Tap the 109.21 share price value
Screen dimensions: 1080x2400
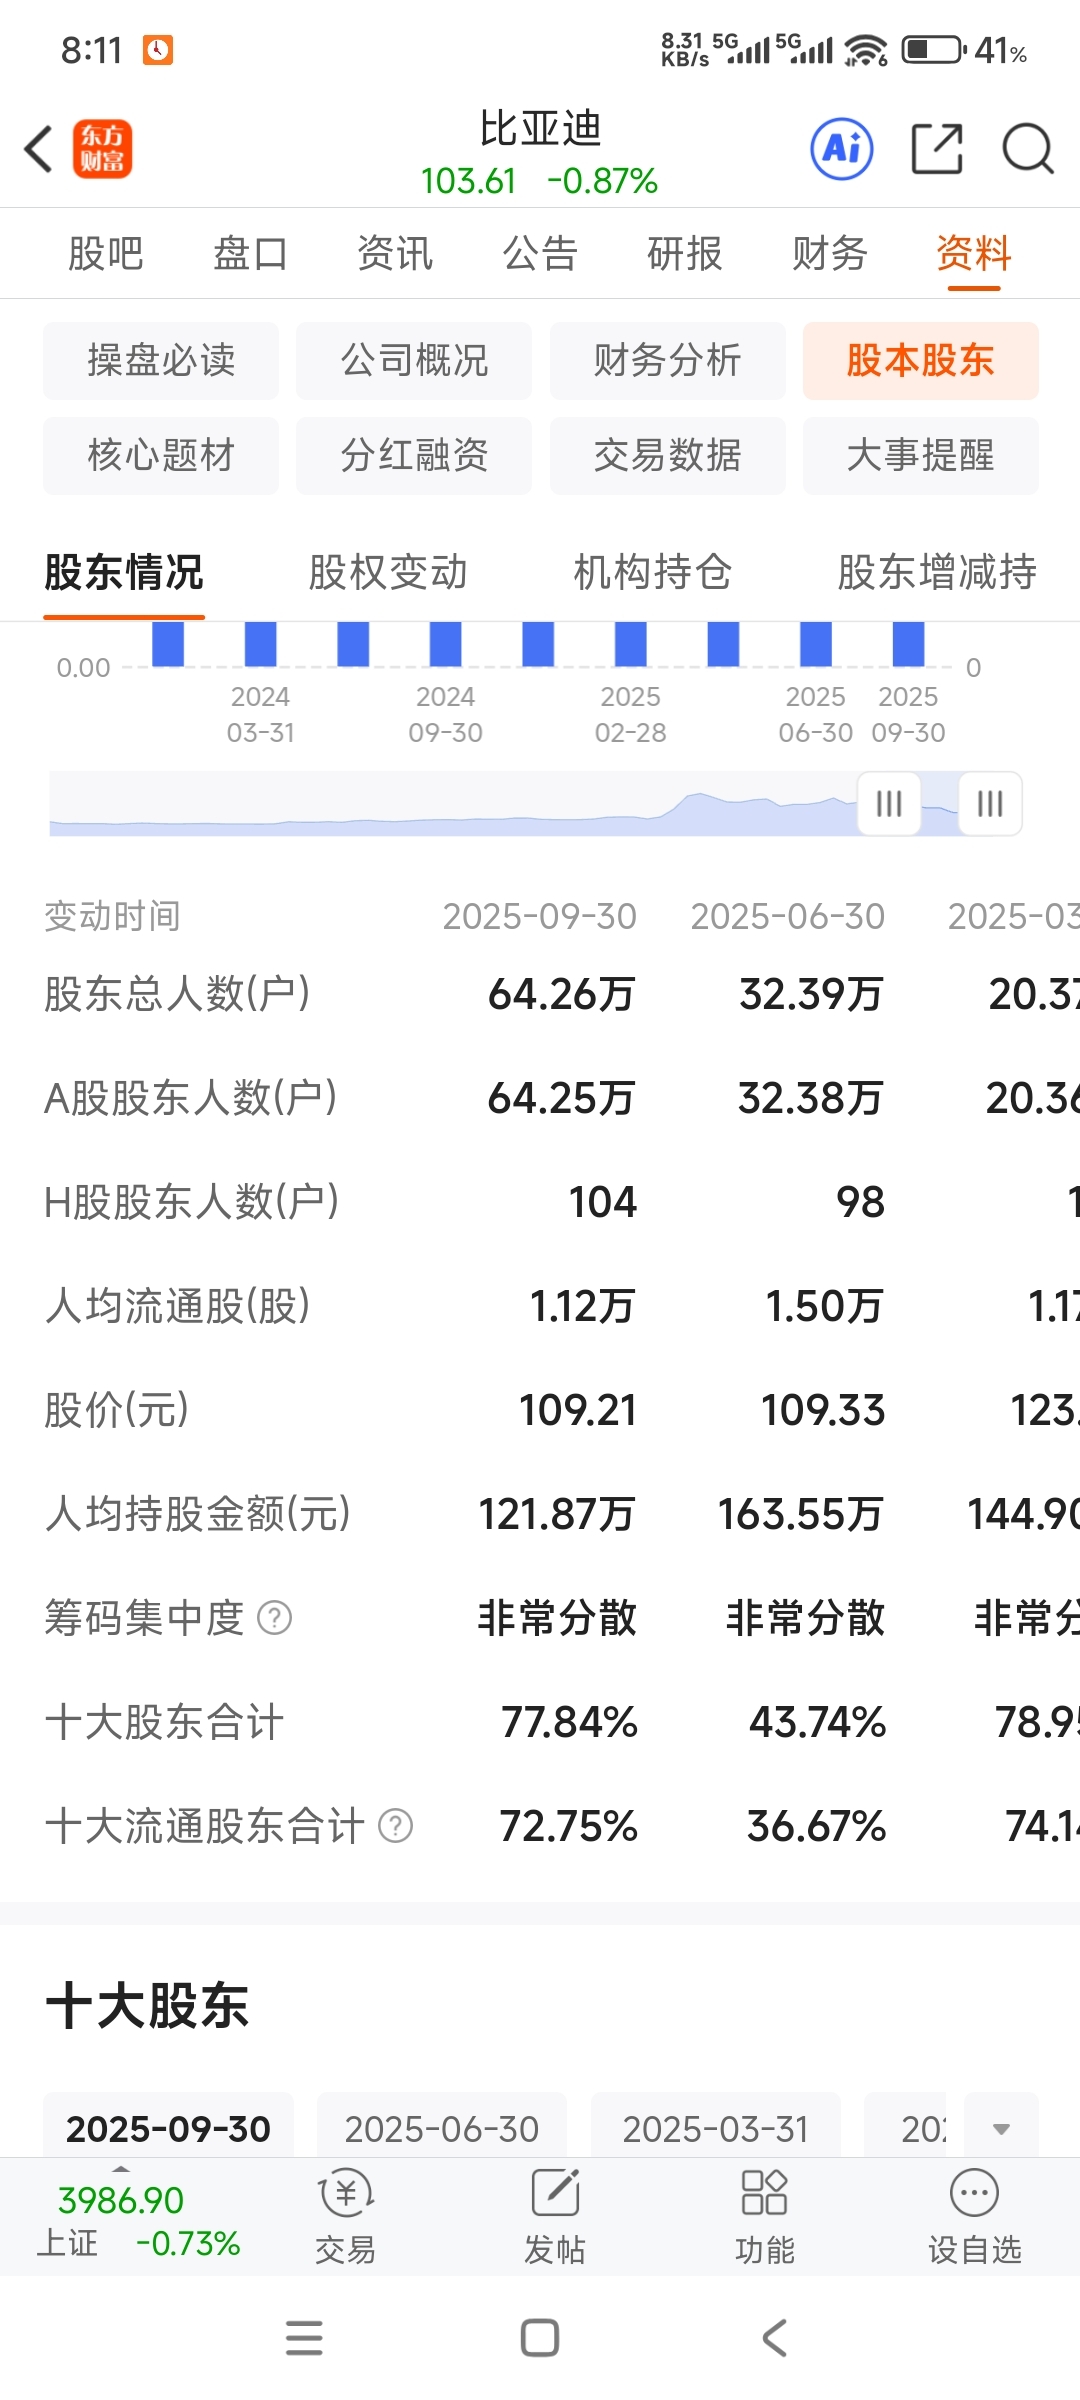(577, 1410)
